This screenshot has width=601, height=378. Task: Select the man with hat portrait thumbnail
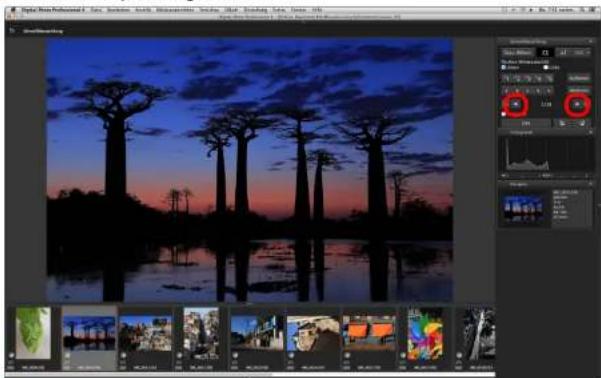(x=313, y=333)
